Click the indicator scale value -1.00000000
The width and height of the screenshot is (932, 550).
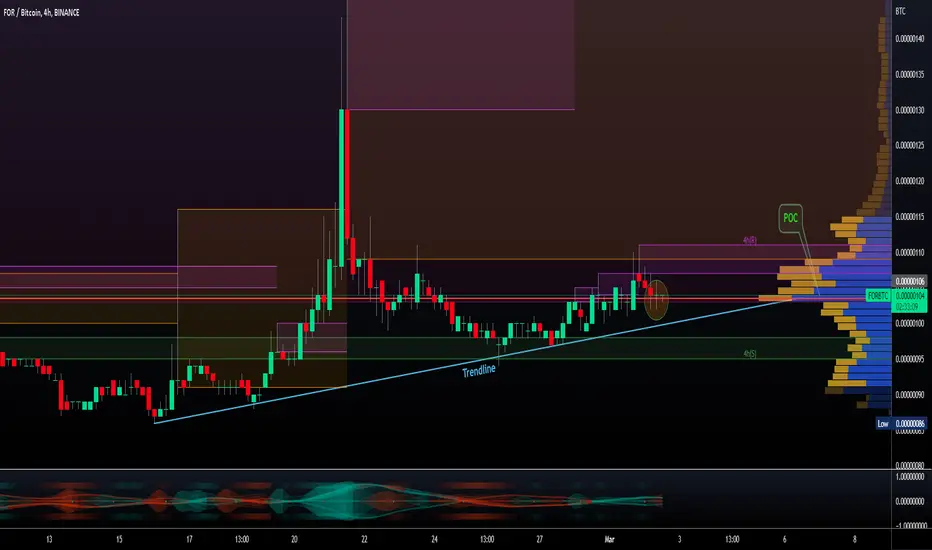911,525
